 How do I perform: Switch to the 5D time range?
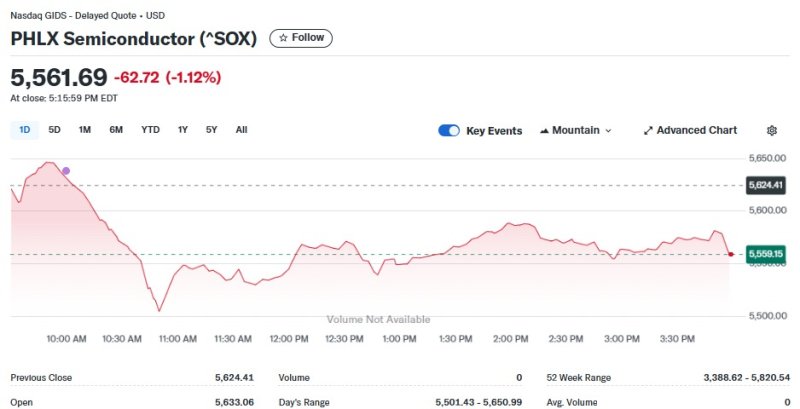click(x=54, y=129)
